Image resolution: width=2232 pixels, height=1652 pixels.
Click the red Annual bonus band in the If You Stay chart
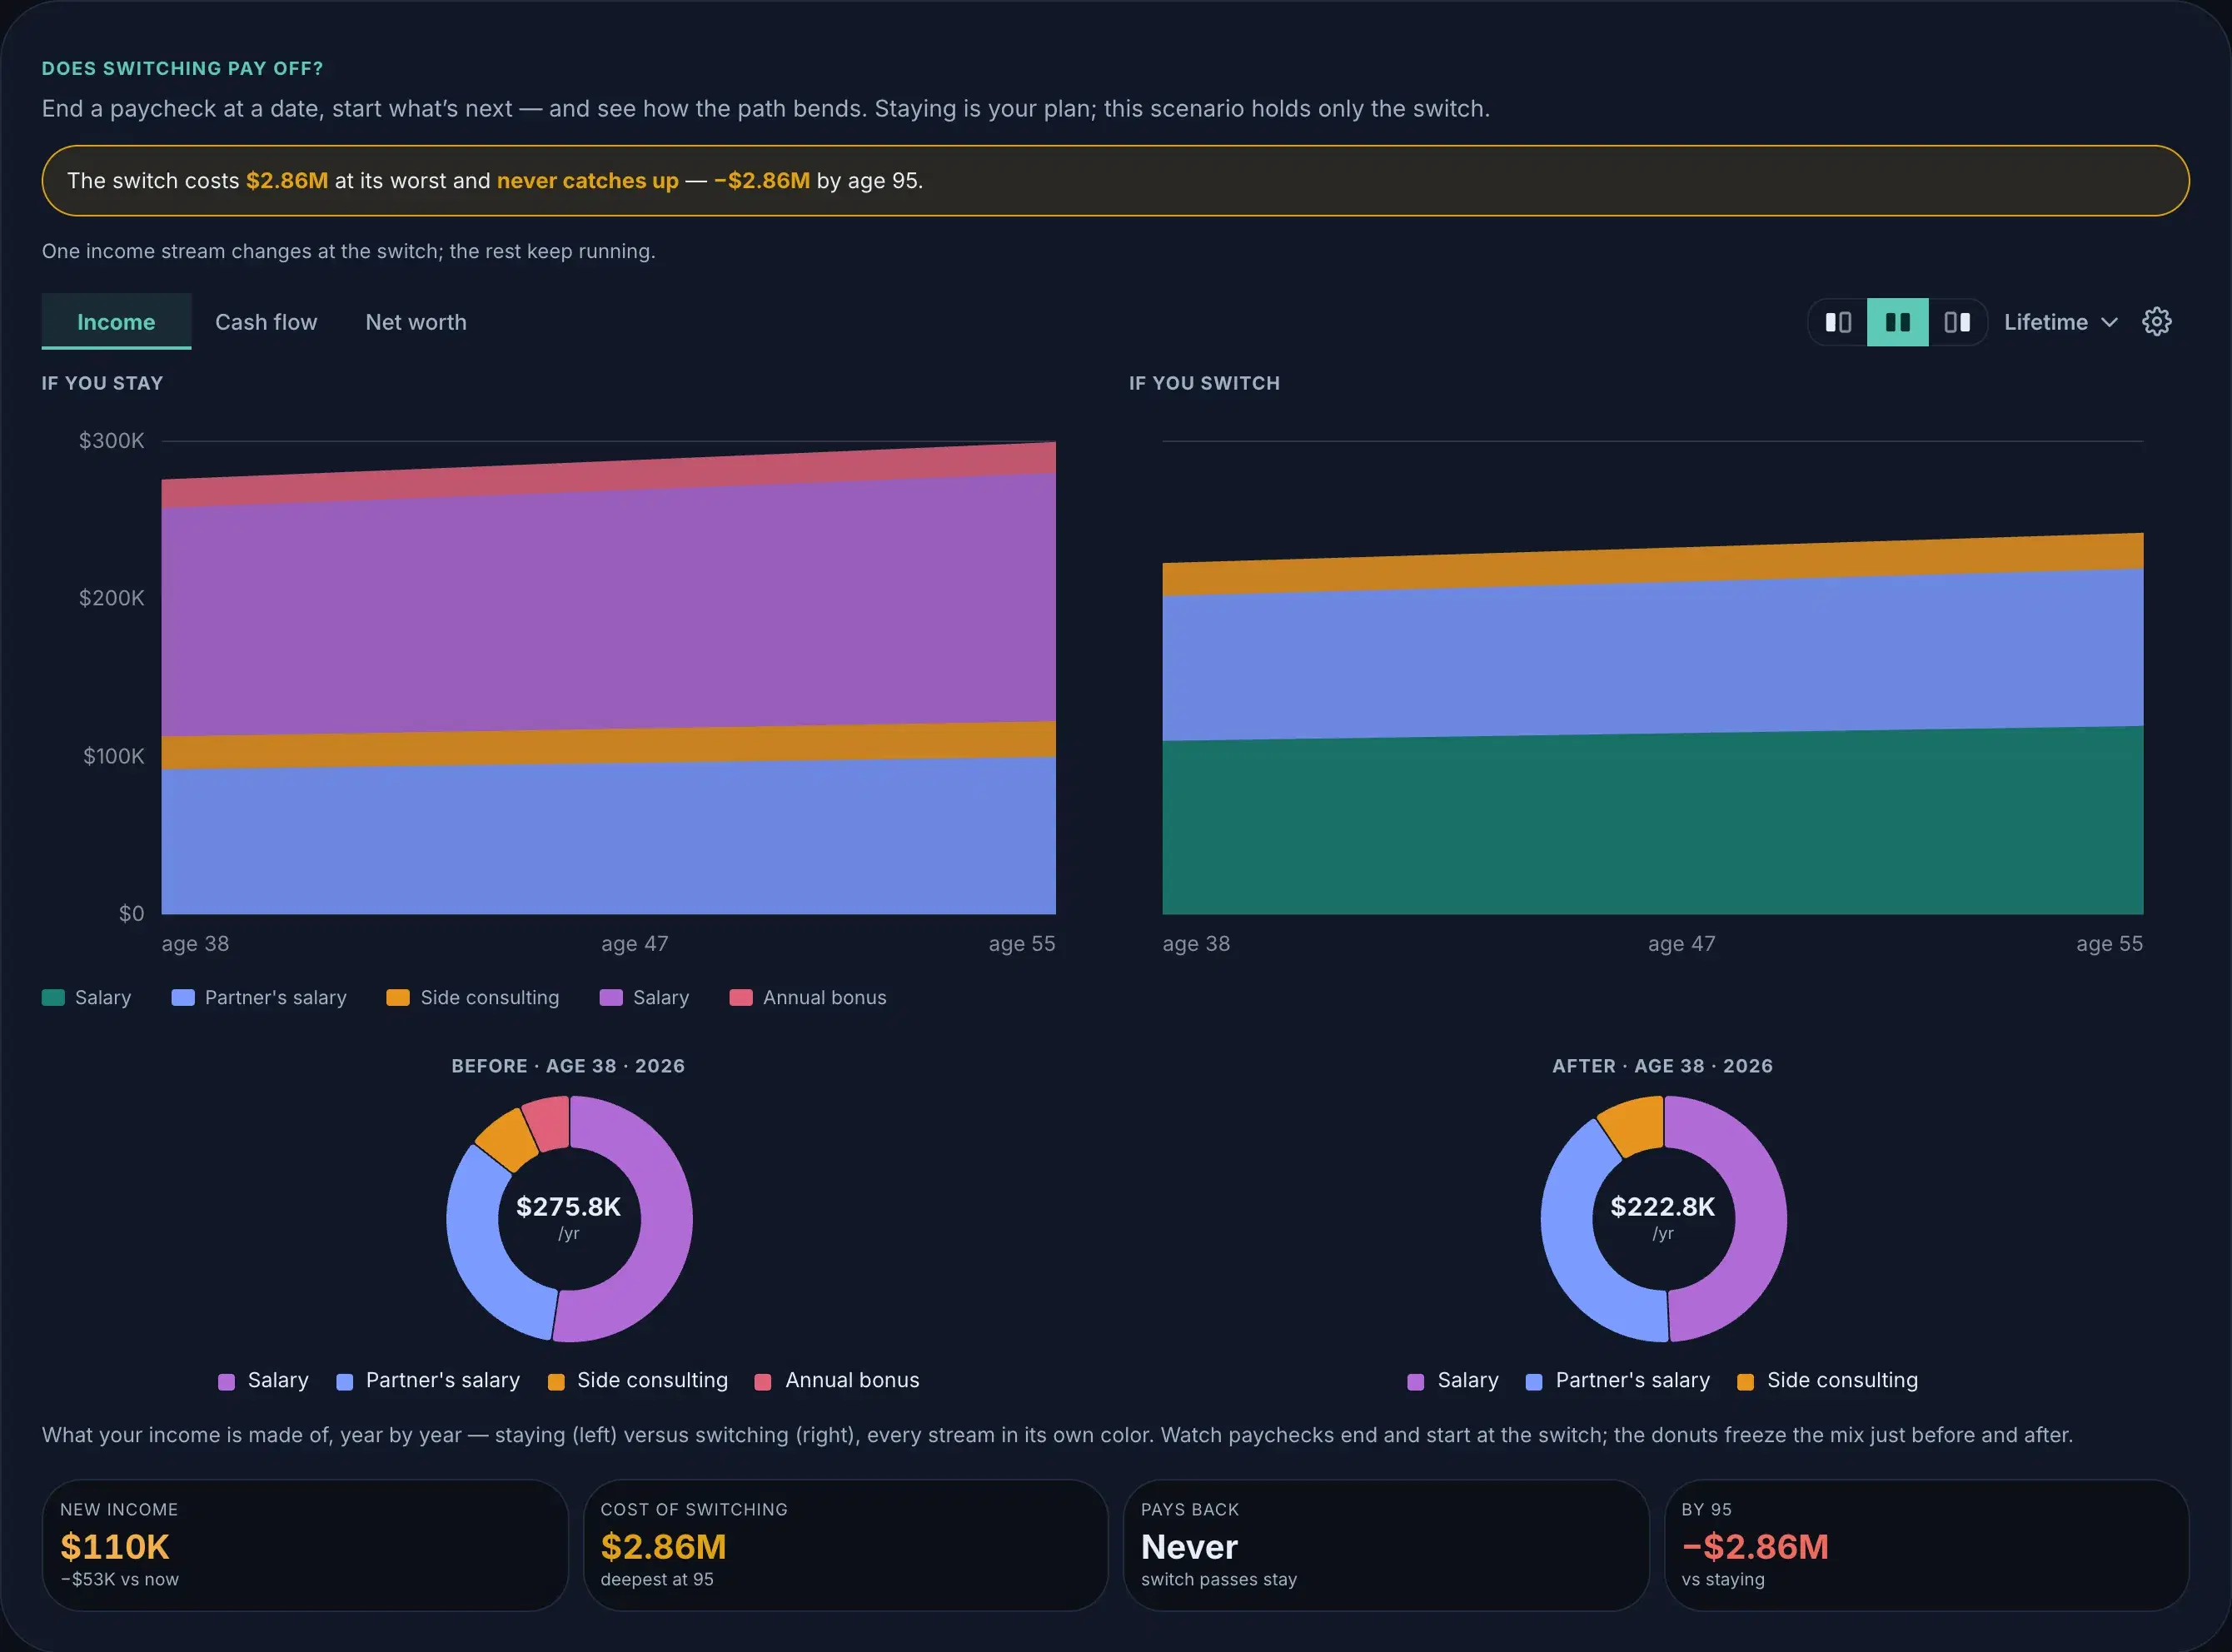(608, 475)
